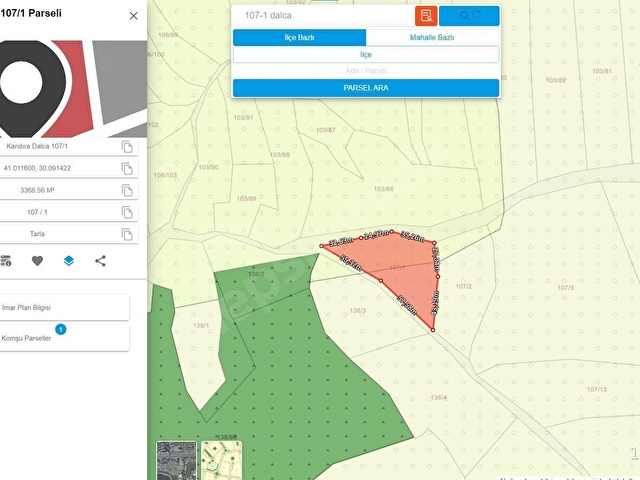The image size is (640, 480).
Task: Copy the 3368.56 M² area value
Action: coord(127,190)
